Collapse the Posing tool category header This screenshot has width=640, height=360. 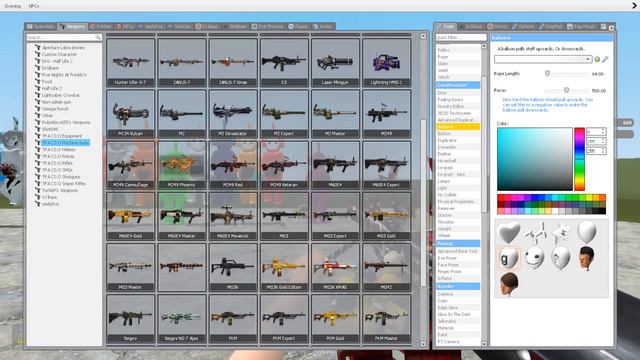(x=458, y=243)
